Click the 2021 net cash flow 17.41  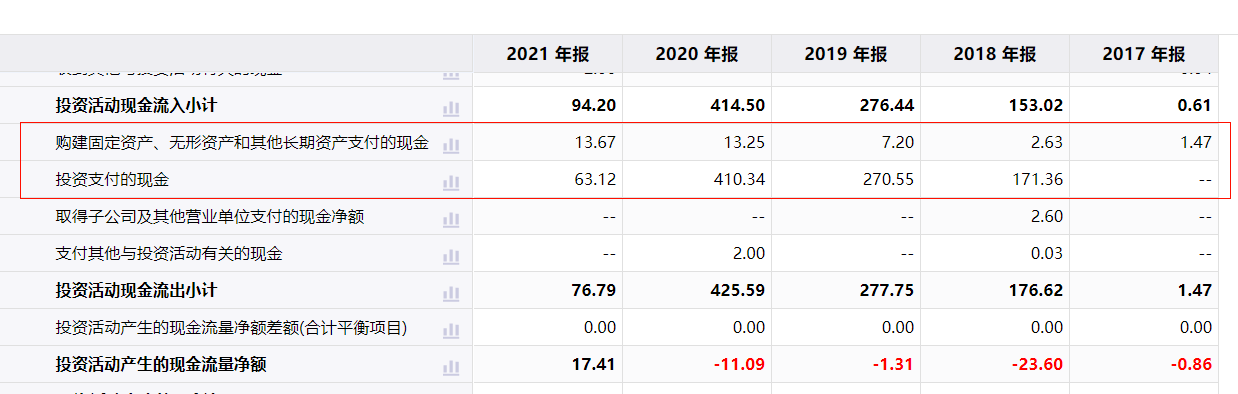(x=594, y=365)
